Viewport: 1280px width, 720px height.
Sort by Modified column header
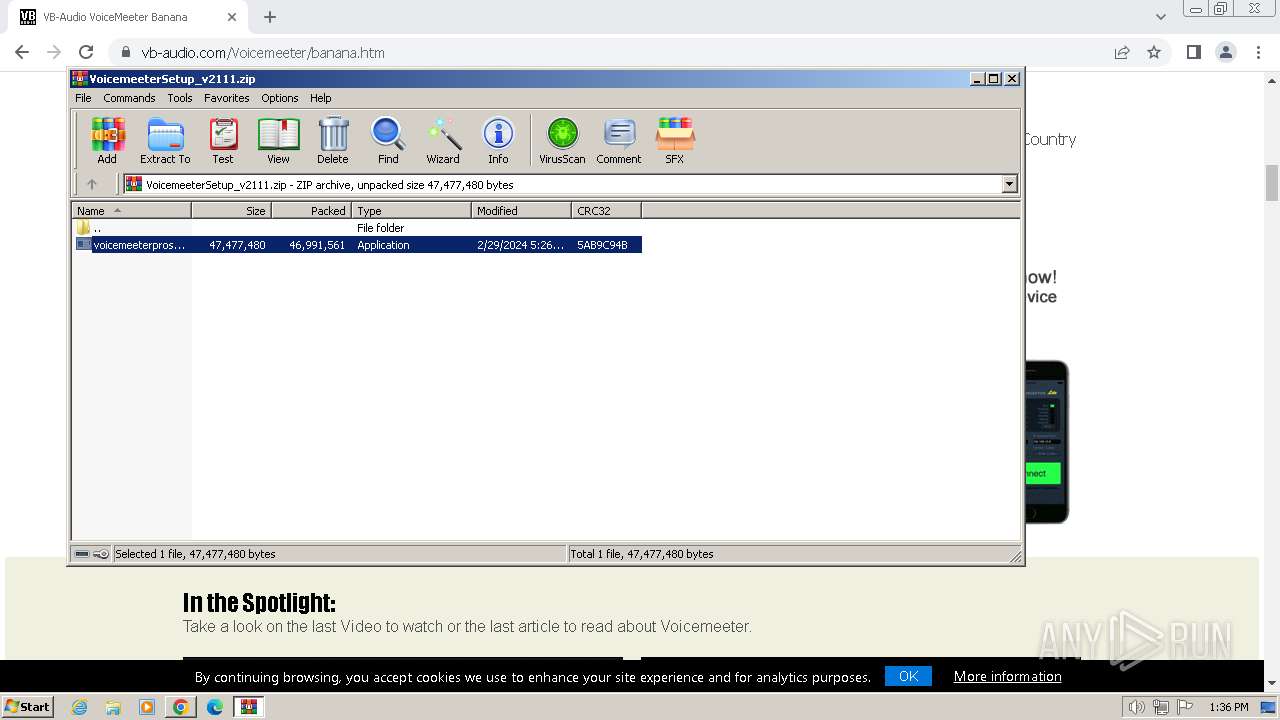[x=521, y=211]
